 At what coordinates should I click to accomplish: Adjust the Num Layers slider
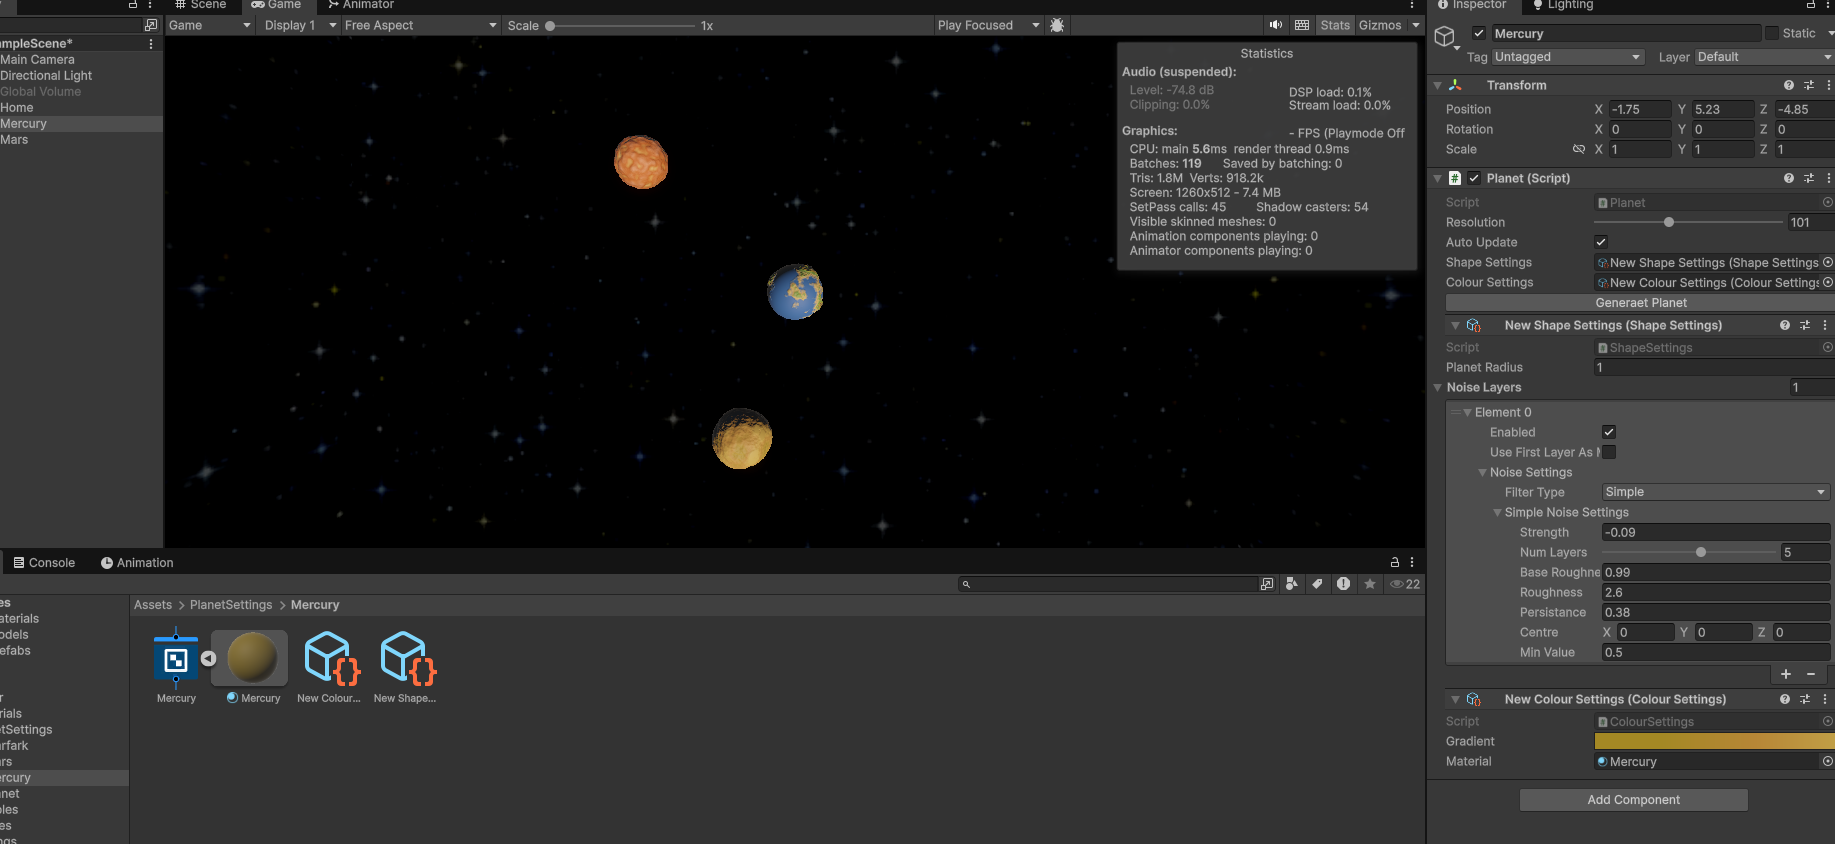[1689, 552]
